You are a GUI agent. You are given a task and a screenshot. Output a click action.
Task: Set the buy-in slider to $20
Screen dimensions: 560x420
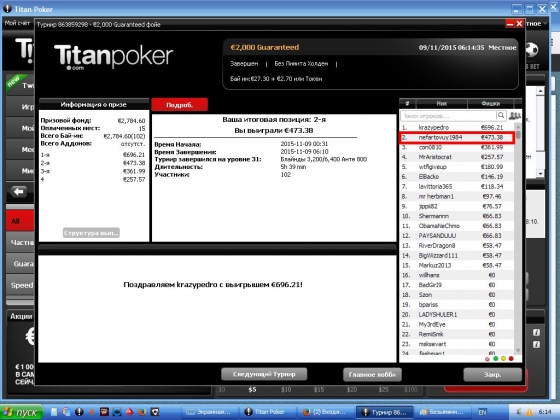point(351,390)
